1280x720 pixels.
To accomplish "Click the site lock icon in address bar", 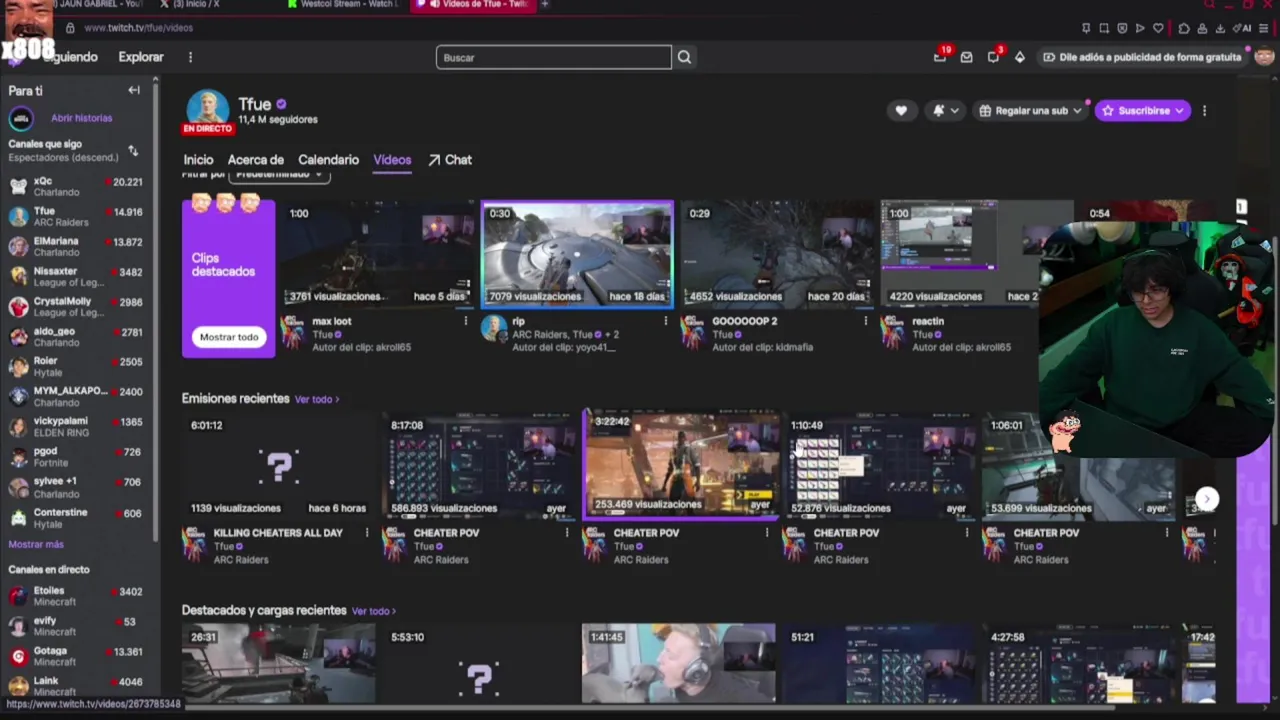I will click(x=70, y=28).
